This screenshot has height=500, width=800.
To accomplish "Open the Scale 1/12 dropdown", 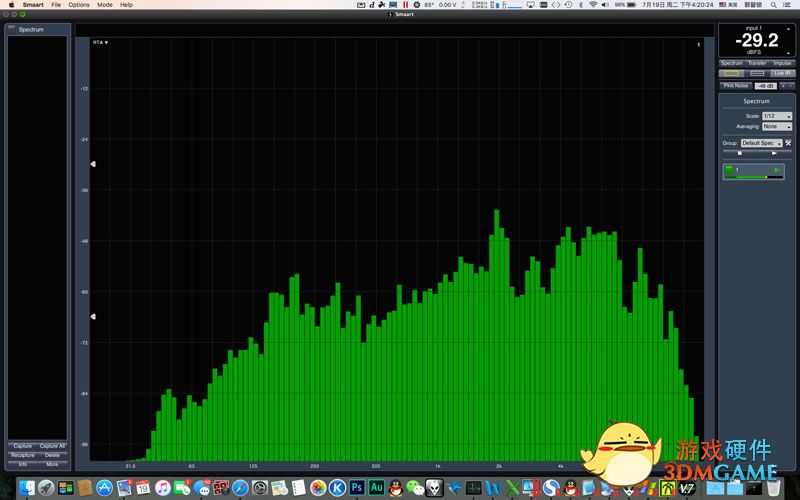I will pos(776,116).
